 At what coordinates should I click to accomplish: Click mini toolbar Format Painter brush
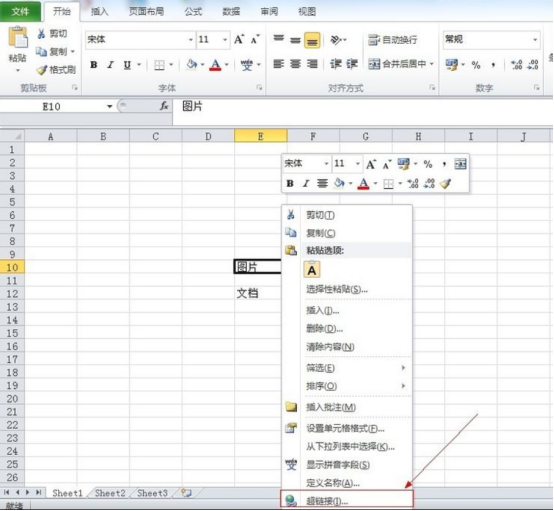[x=445, y=183]
